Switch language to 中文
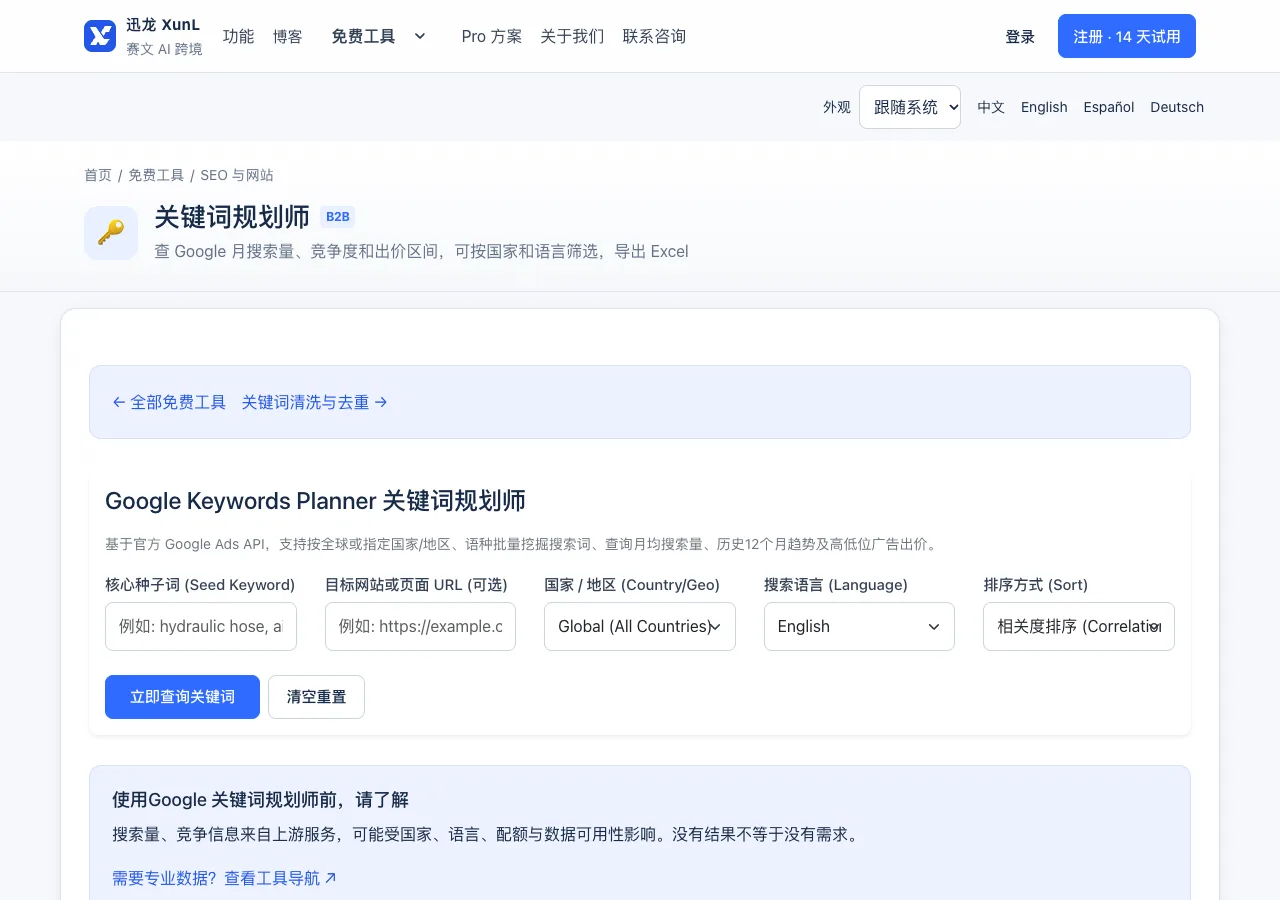The image size is (1280, 900). pyautogui.click(x=991, y=107)
